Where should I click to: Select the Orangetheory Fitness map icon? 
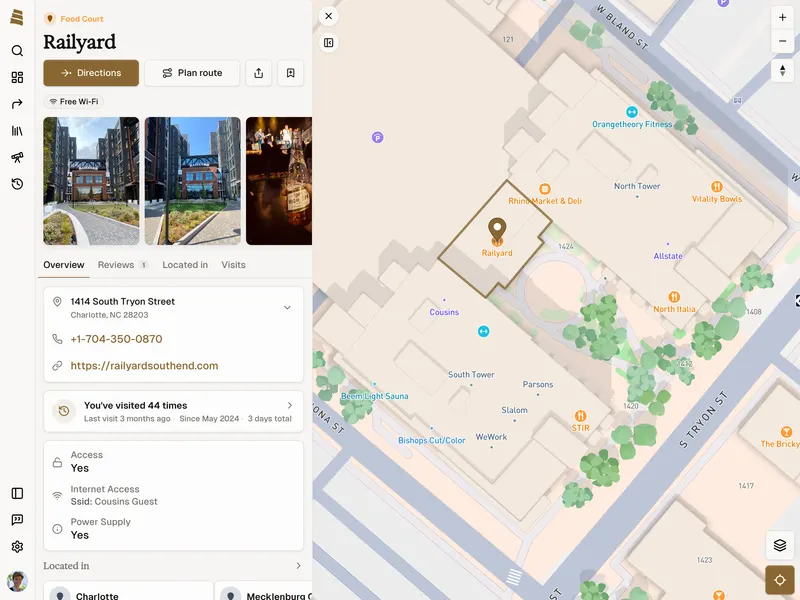[x=632, y=112]
